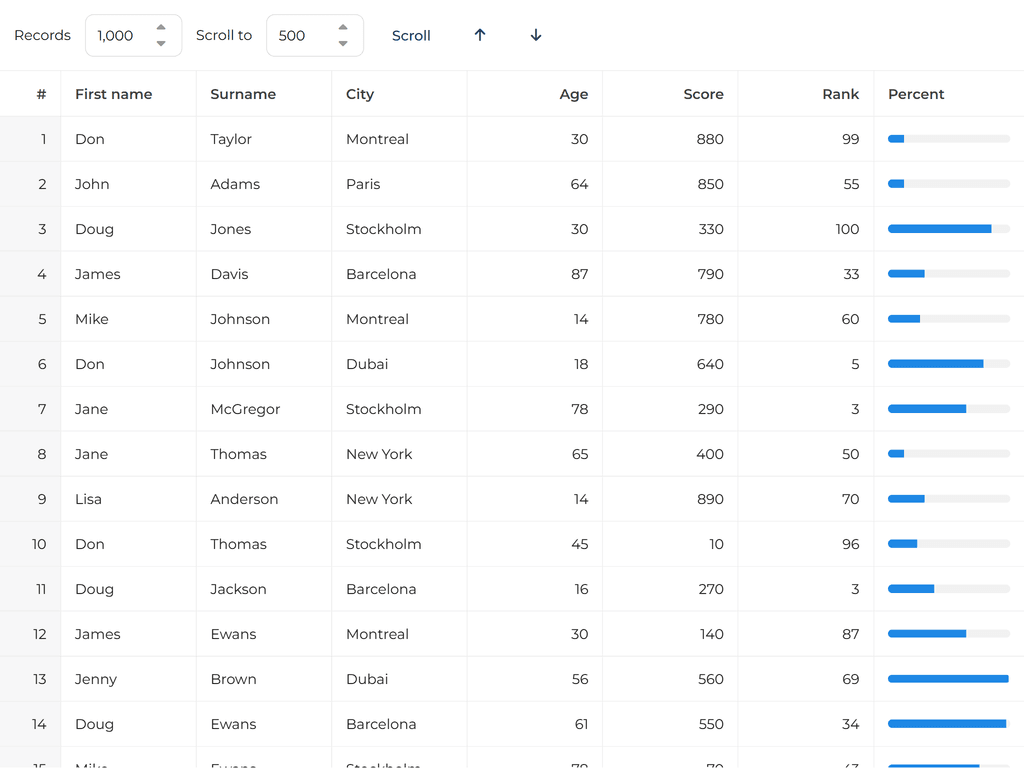Sort by the Score column header
Viewport: 1024px width, 768px height.
point(703,94)
